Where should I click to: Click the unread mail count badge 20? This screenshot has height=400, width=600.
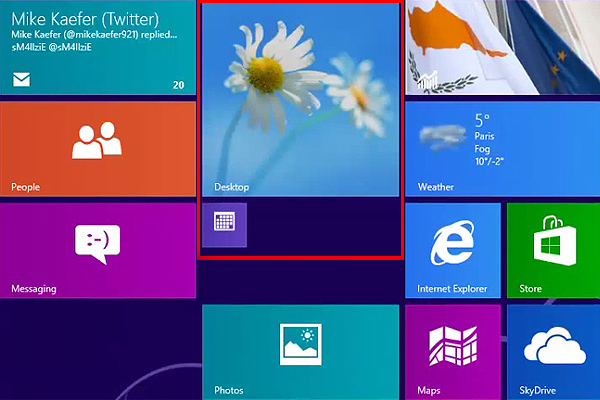tap(178, 85)
